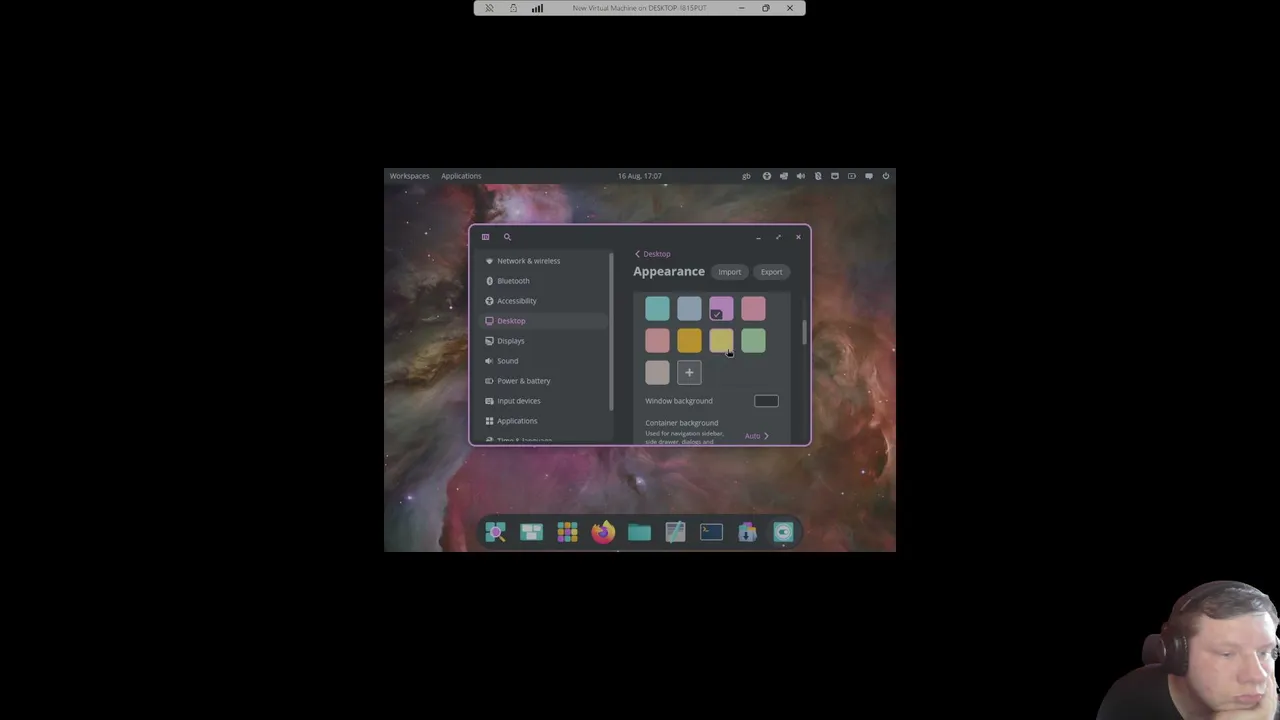Open the power menu icon in top panel
Image resolution: width=1280 pixels, height=720 pixels.
(x=885, y=176)
